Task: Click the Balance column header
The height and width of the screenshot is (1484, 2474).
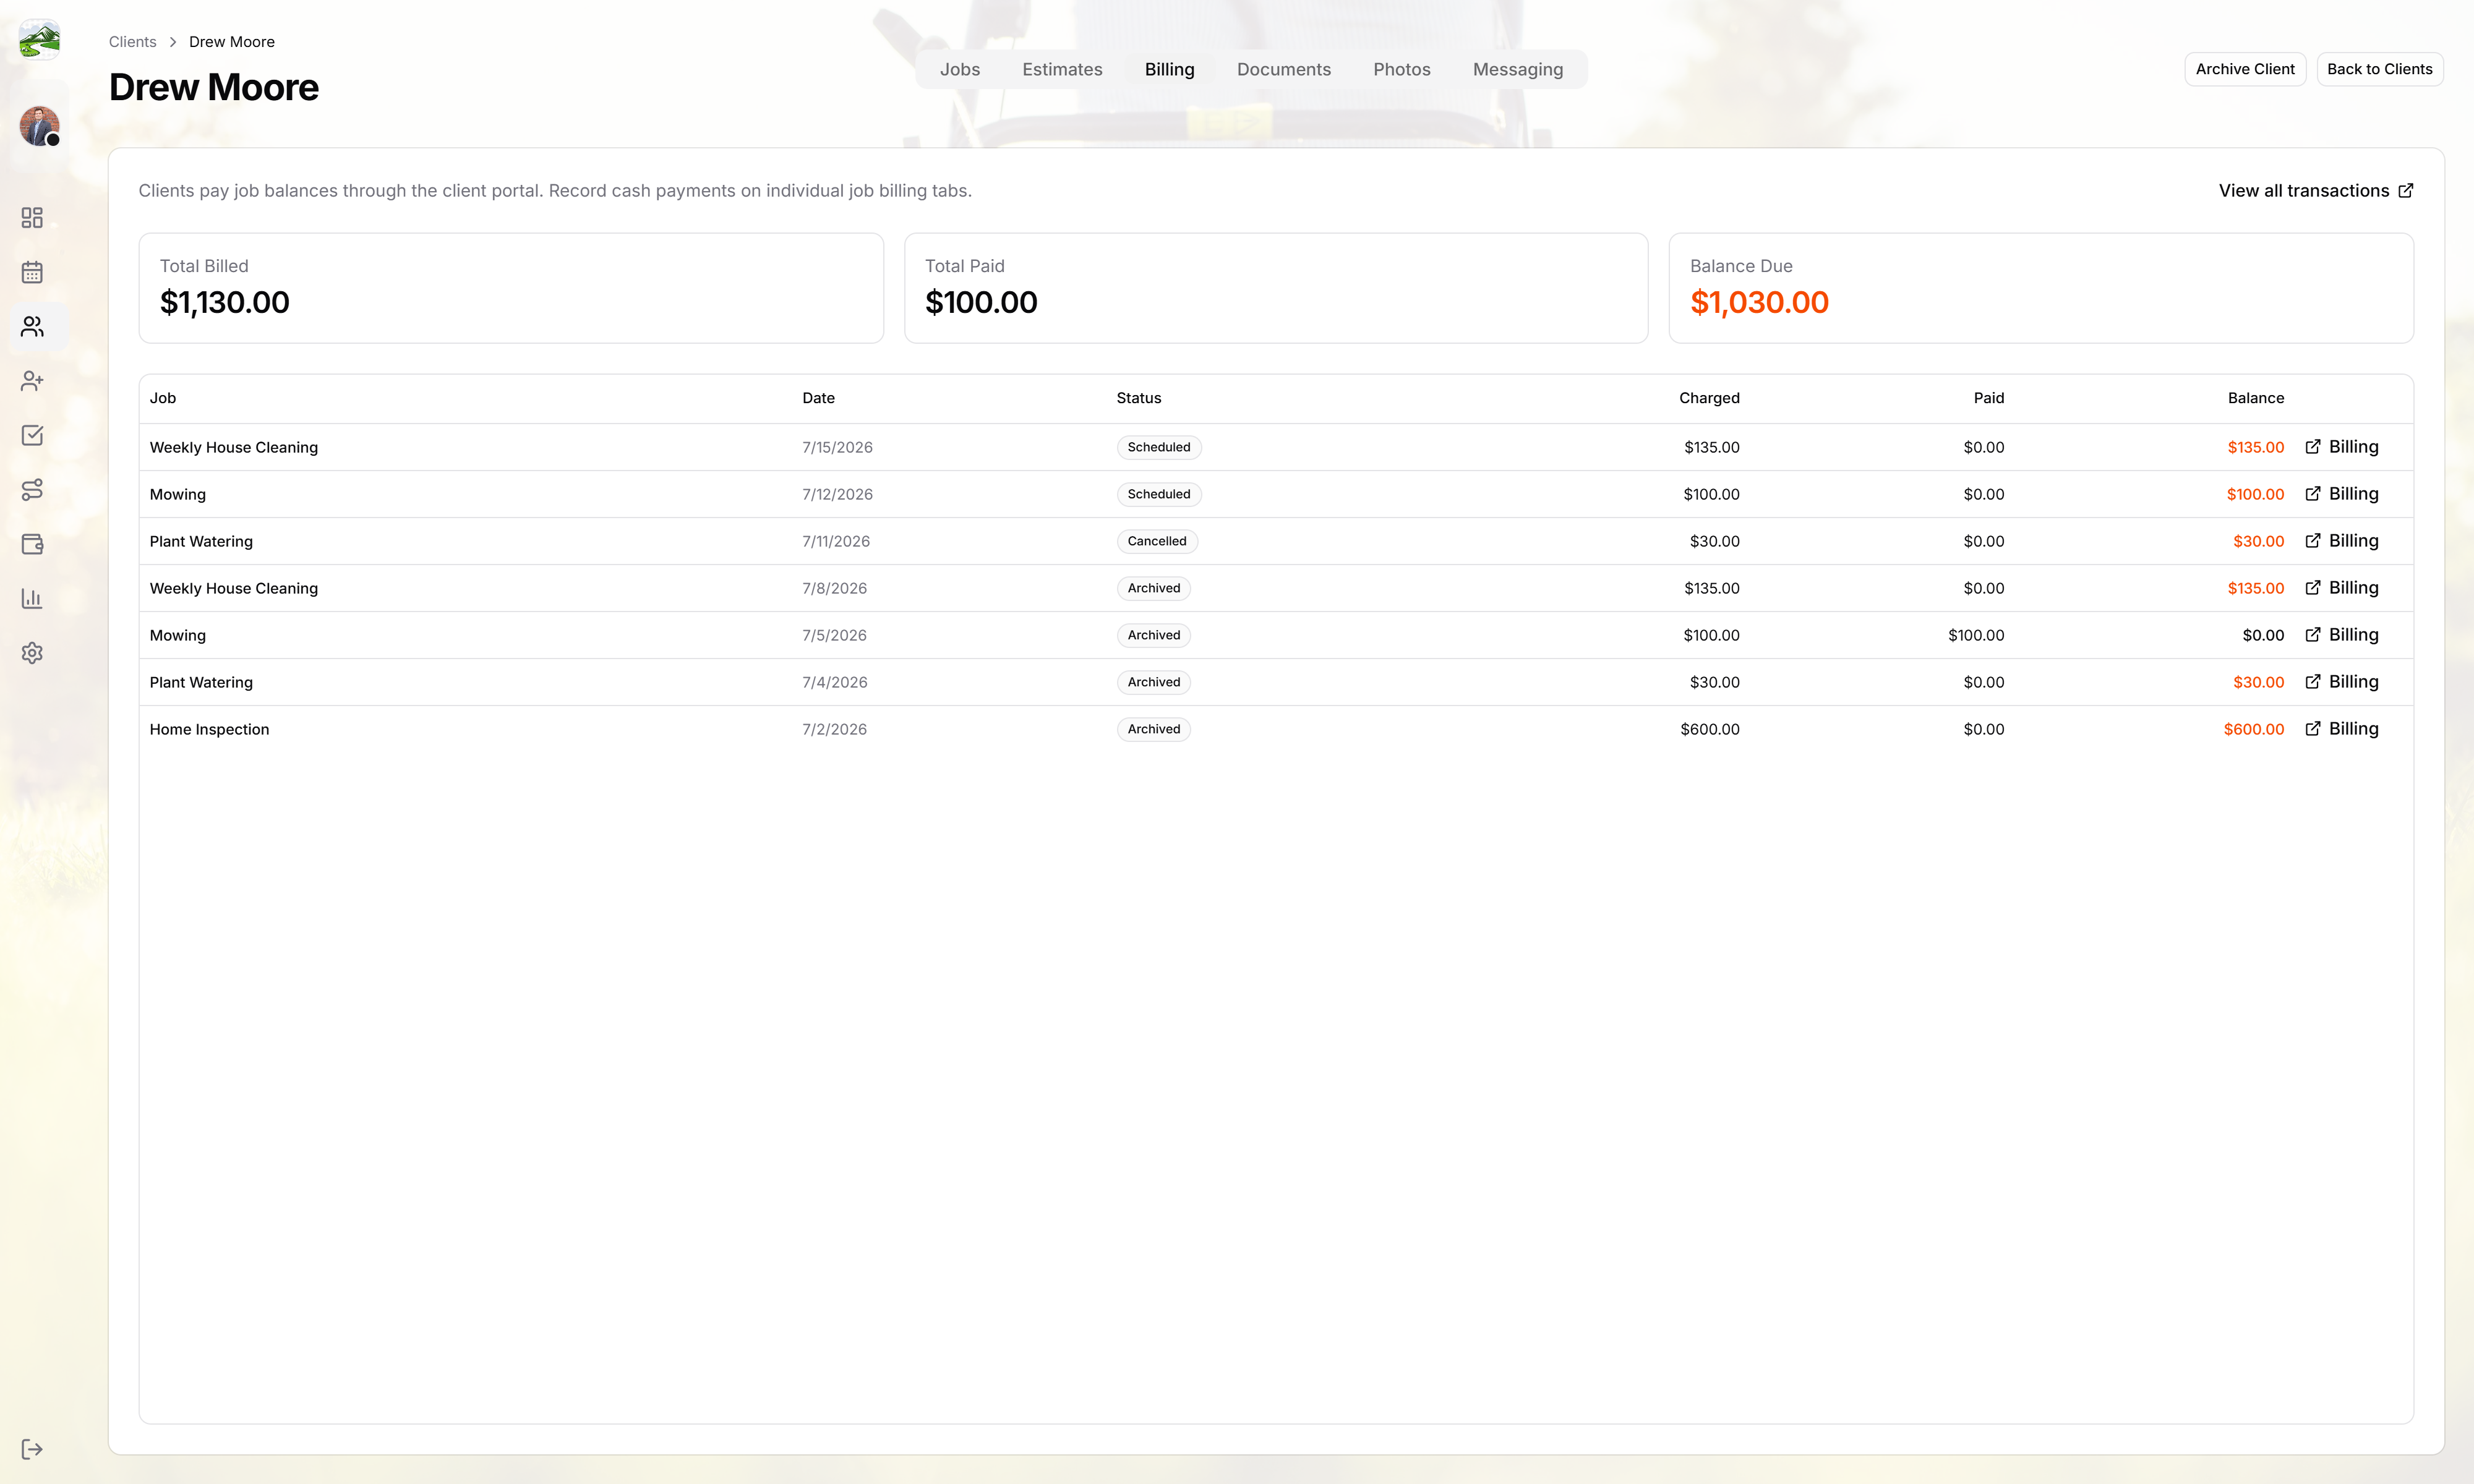Action: [x=2255, y=398]
